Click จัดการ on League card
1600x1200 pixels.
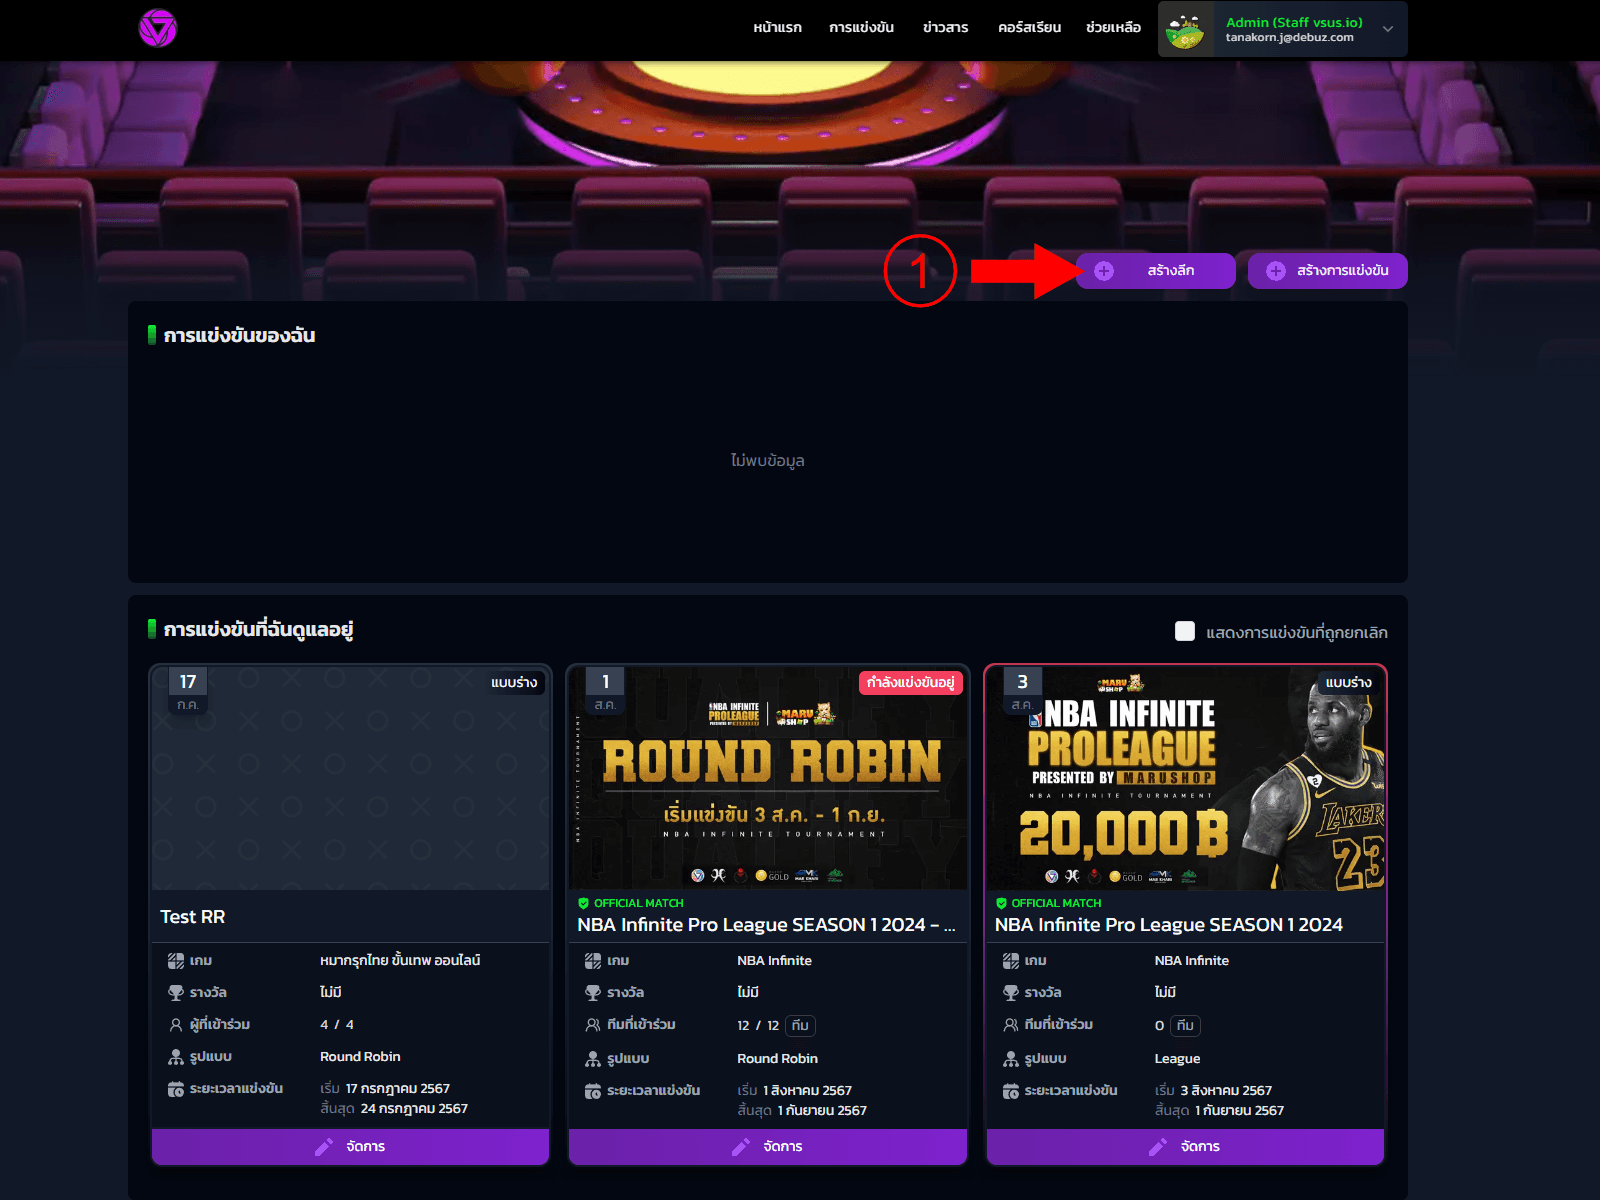(x=1185, y=1147)
